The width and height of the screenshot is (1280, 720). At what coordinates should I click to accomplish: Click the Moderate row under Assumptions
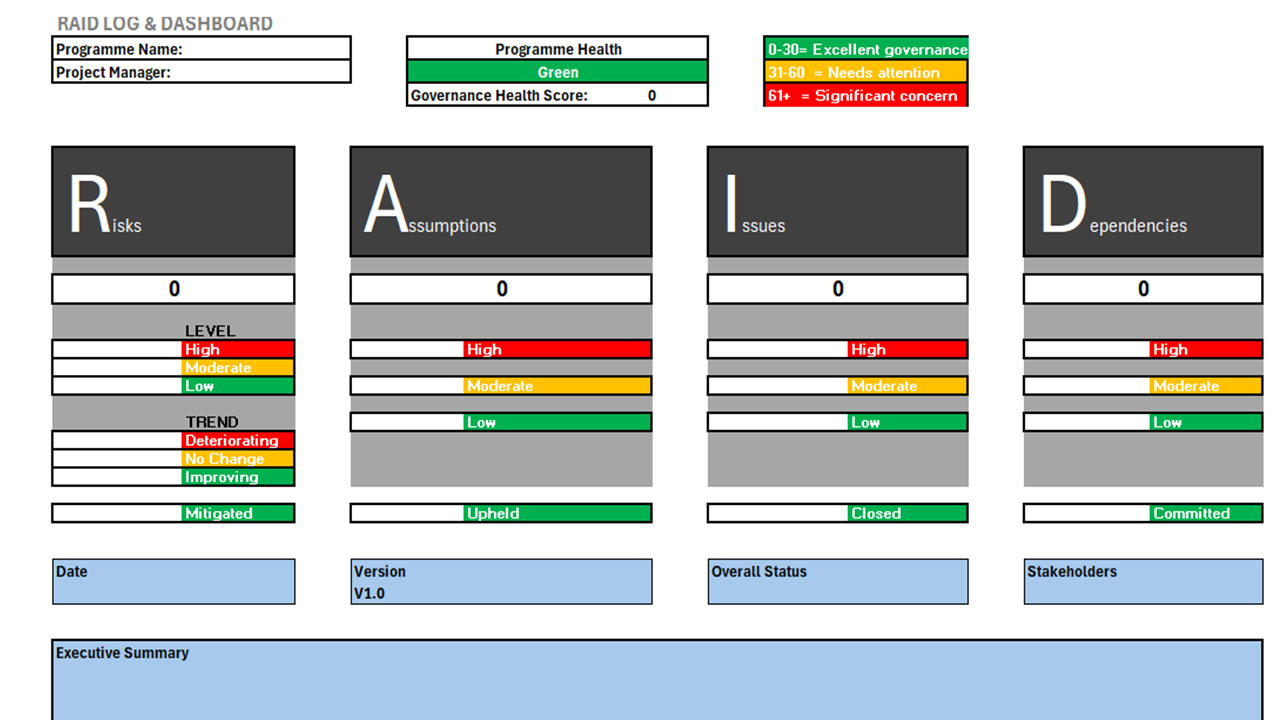coord(501,386)
